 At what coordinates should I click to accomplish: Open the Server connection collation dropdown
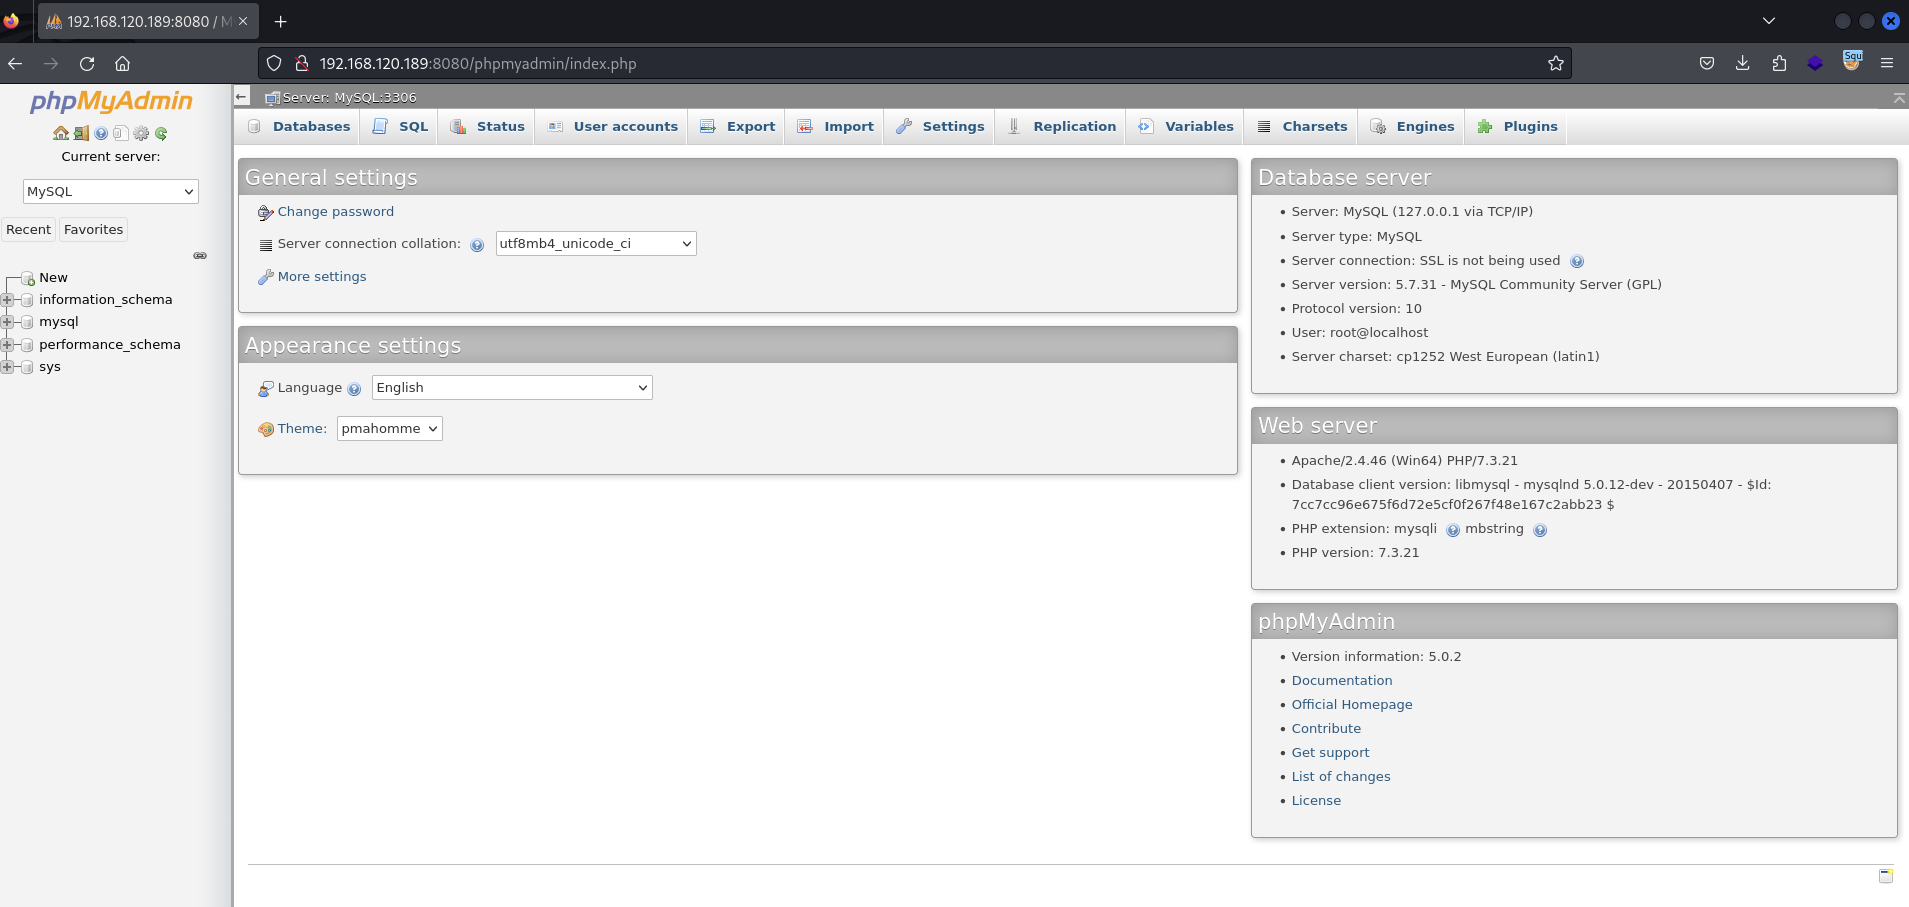pos(596,244)
